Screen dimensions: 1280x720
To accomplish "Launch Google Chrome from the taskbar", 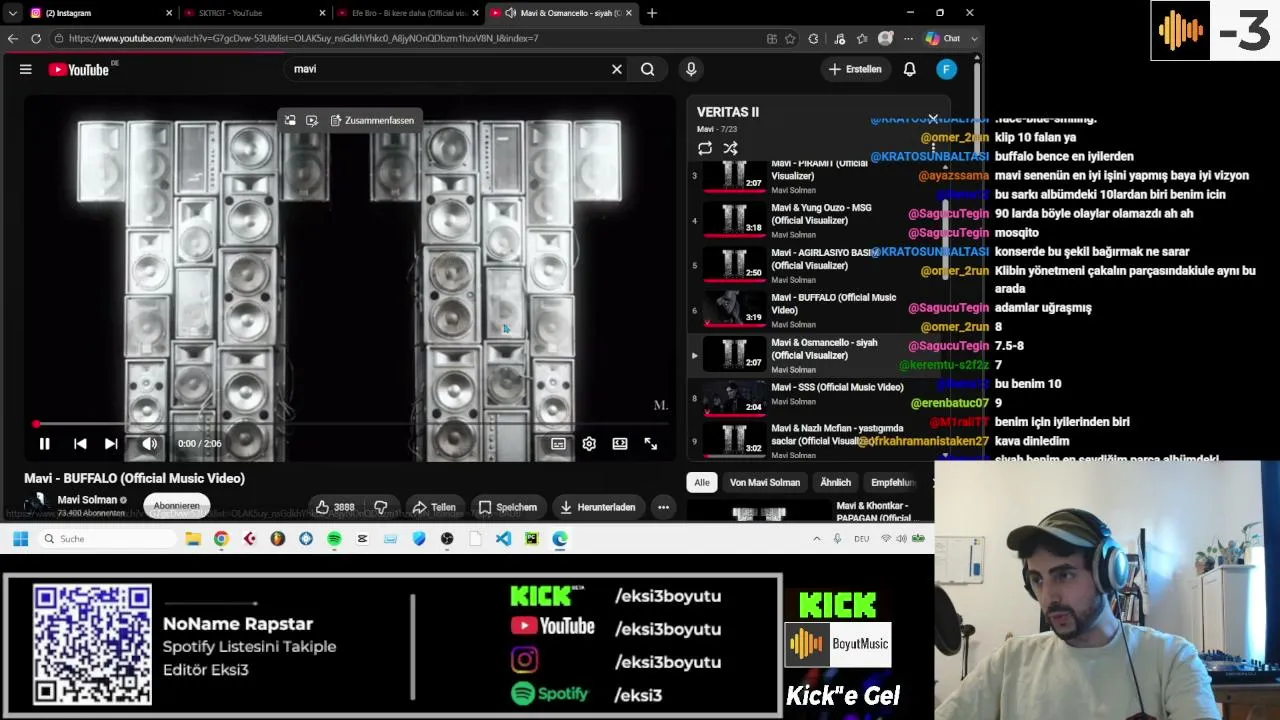I will click(x=221, y=539).
